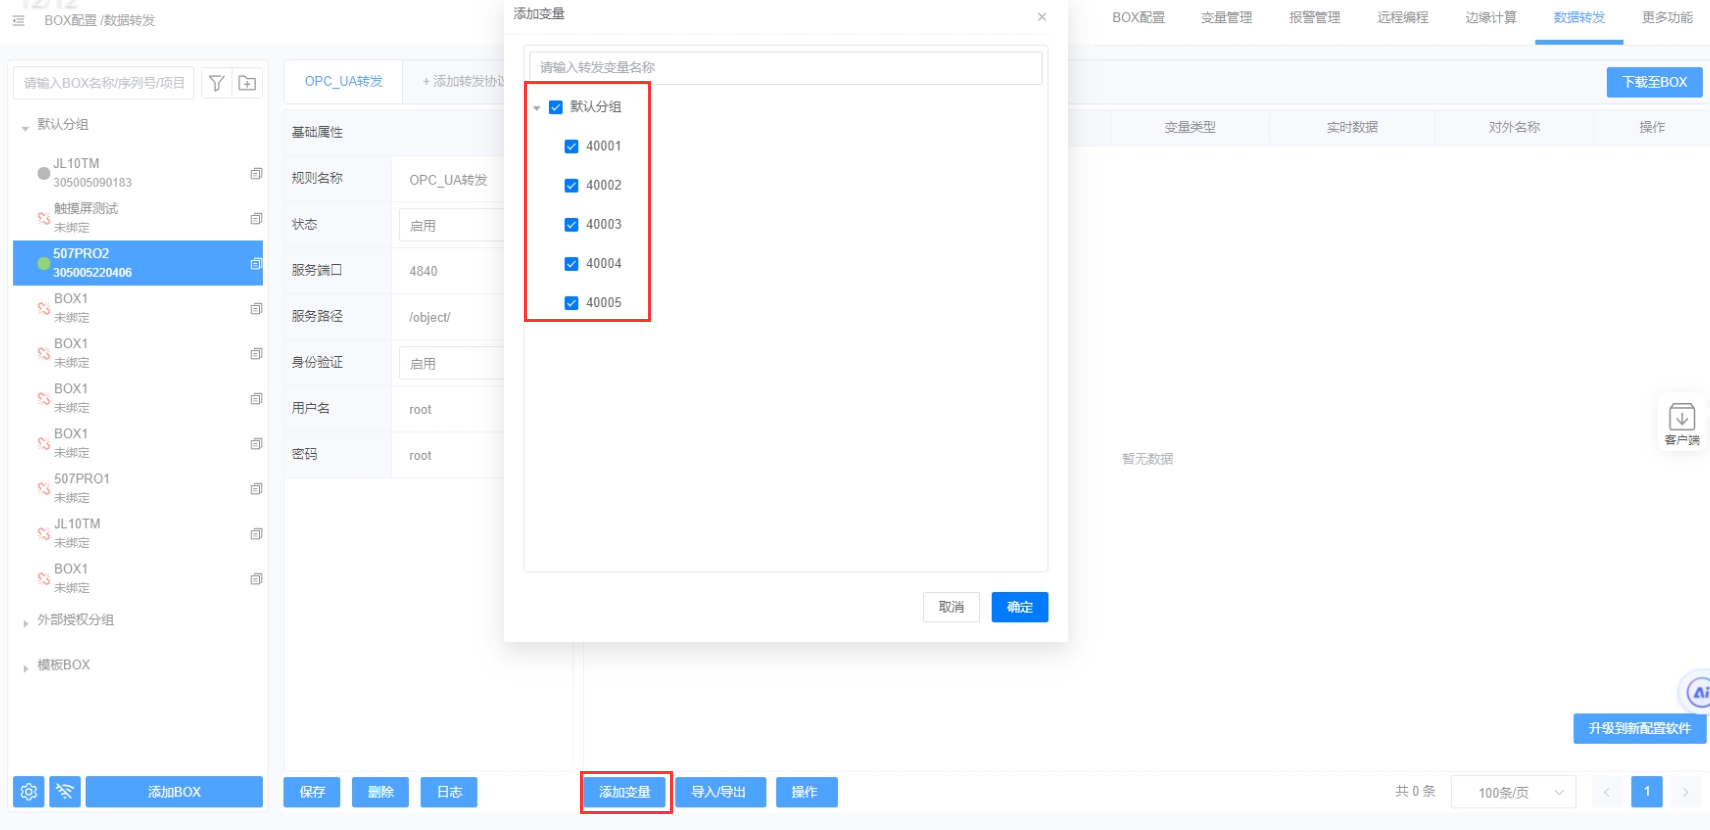Click the 保存 button
Screen dimensions: 1710x830
(312, 792)
